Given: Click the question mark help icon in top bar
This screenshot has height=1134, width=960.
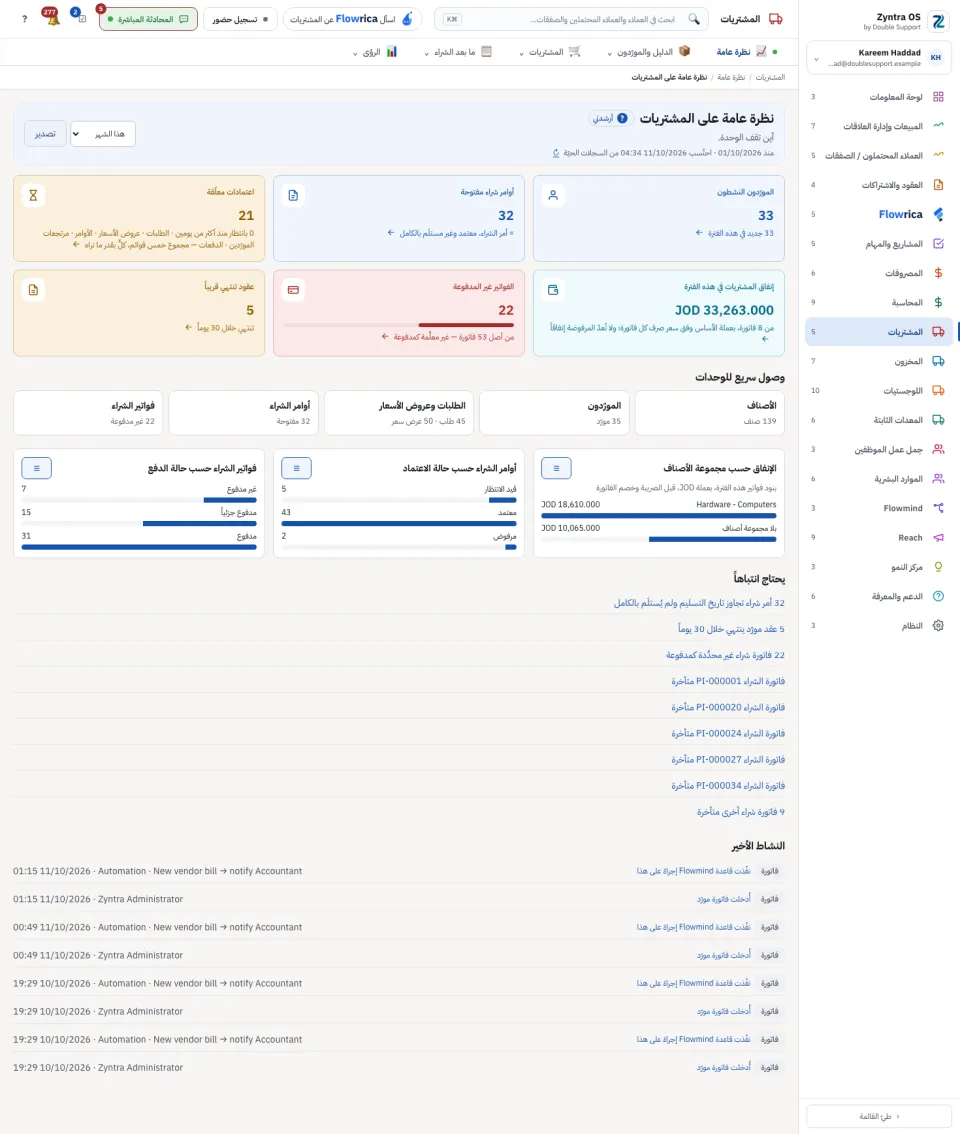Looking at the screenshot, I should pos(25,19).
